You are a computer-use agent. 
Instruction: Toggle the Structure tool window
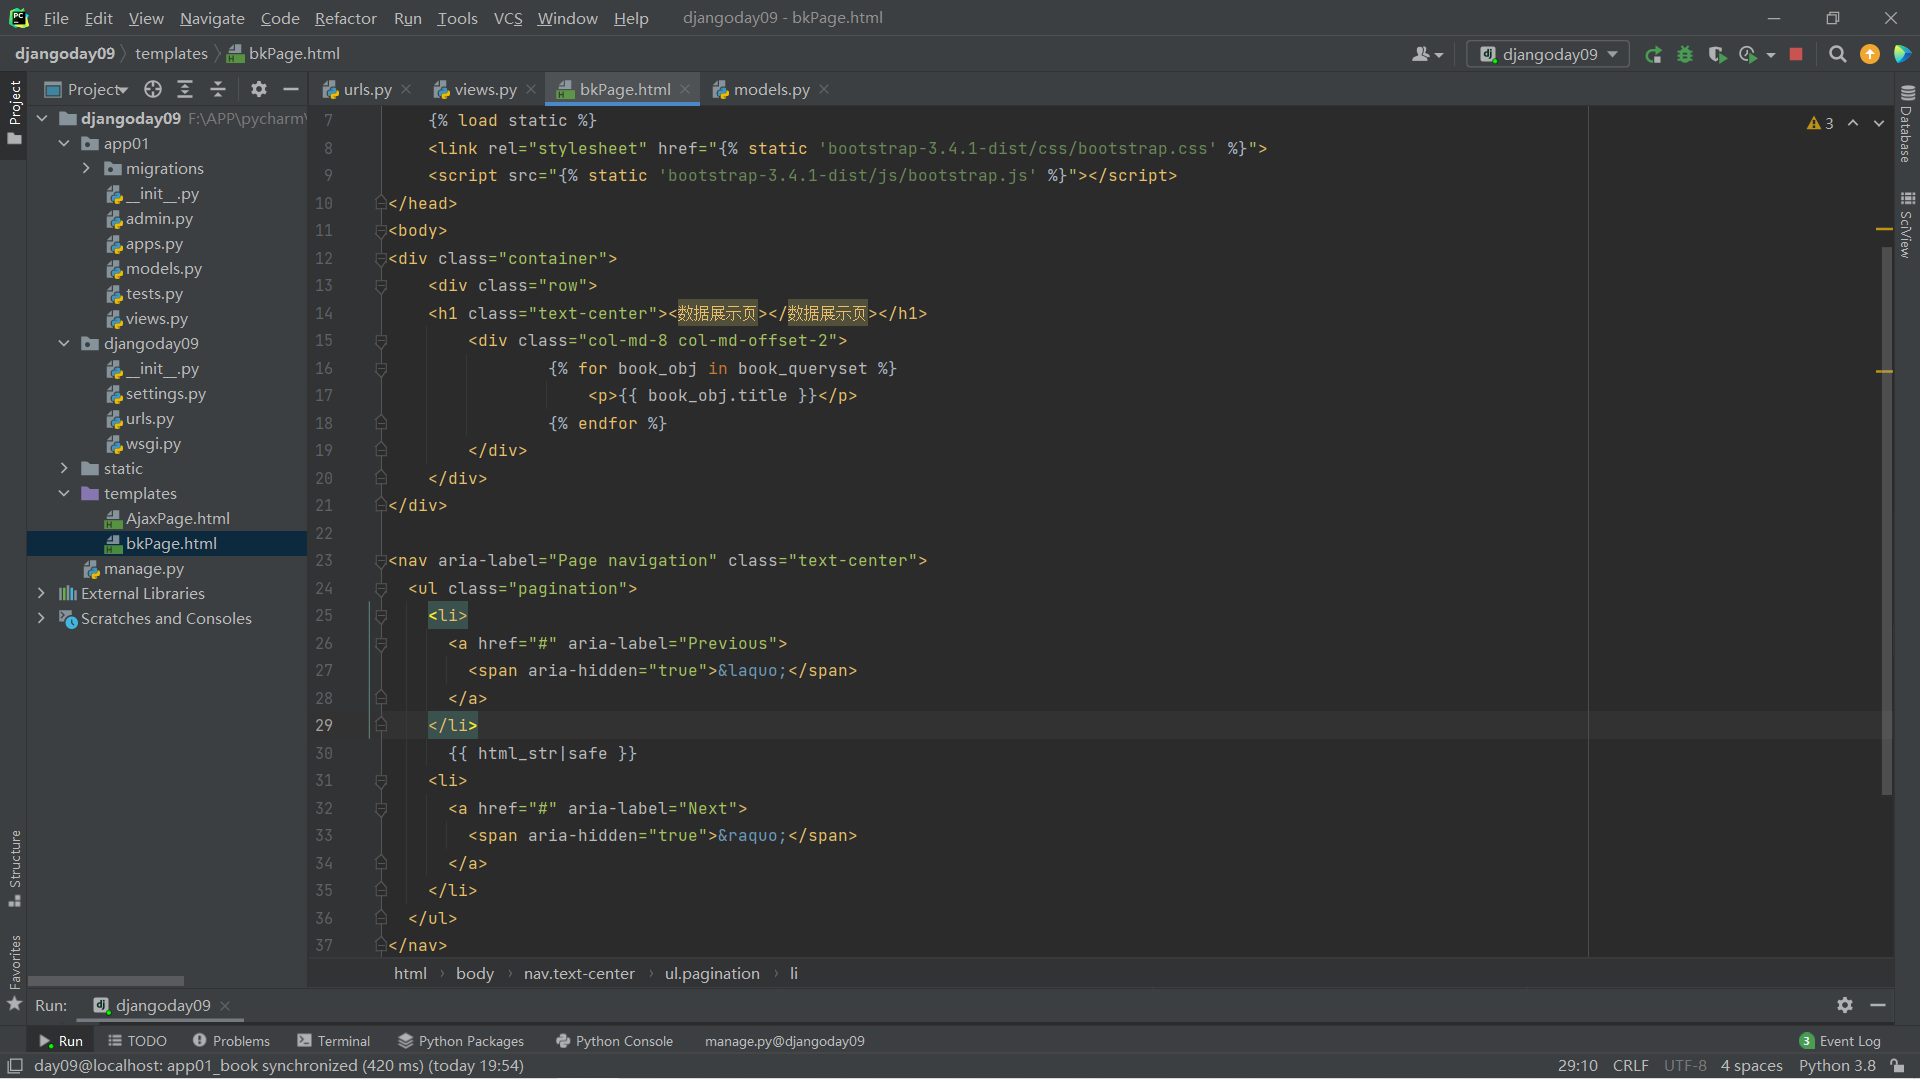[x=15, y=866]
